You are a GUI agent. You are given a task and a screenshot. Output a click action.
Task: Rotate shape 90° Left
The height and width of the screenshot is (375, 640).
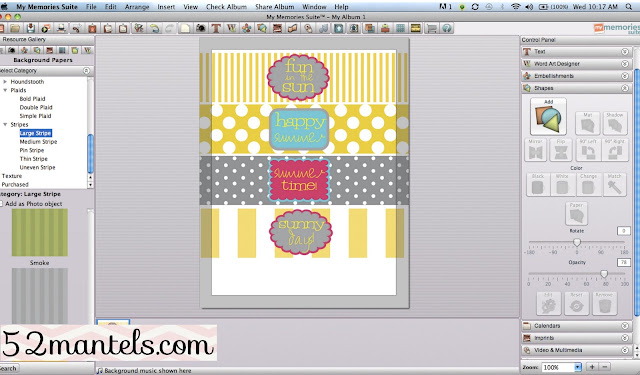(588, 150)
